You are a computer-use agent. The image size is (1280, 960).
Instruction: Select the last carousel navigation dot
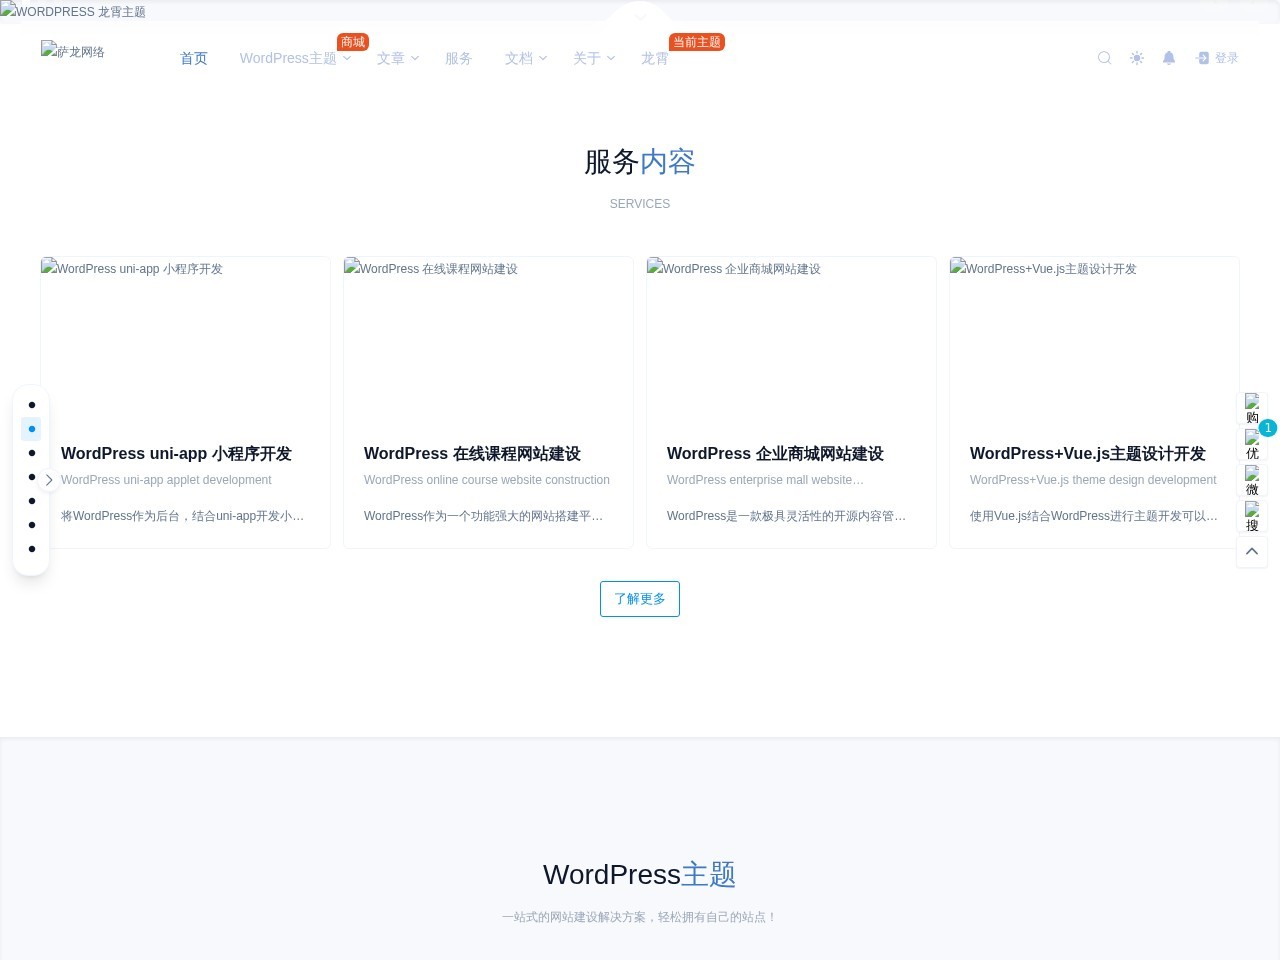click(x=31, y=548)
